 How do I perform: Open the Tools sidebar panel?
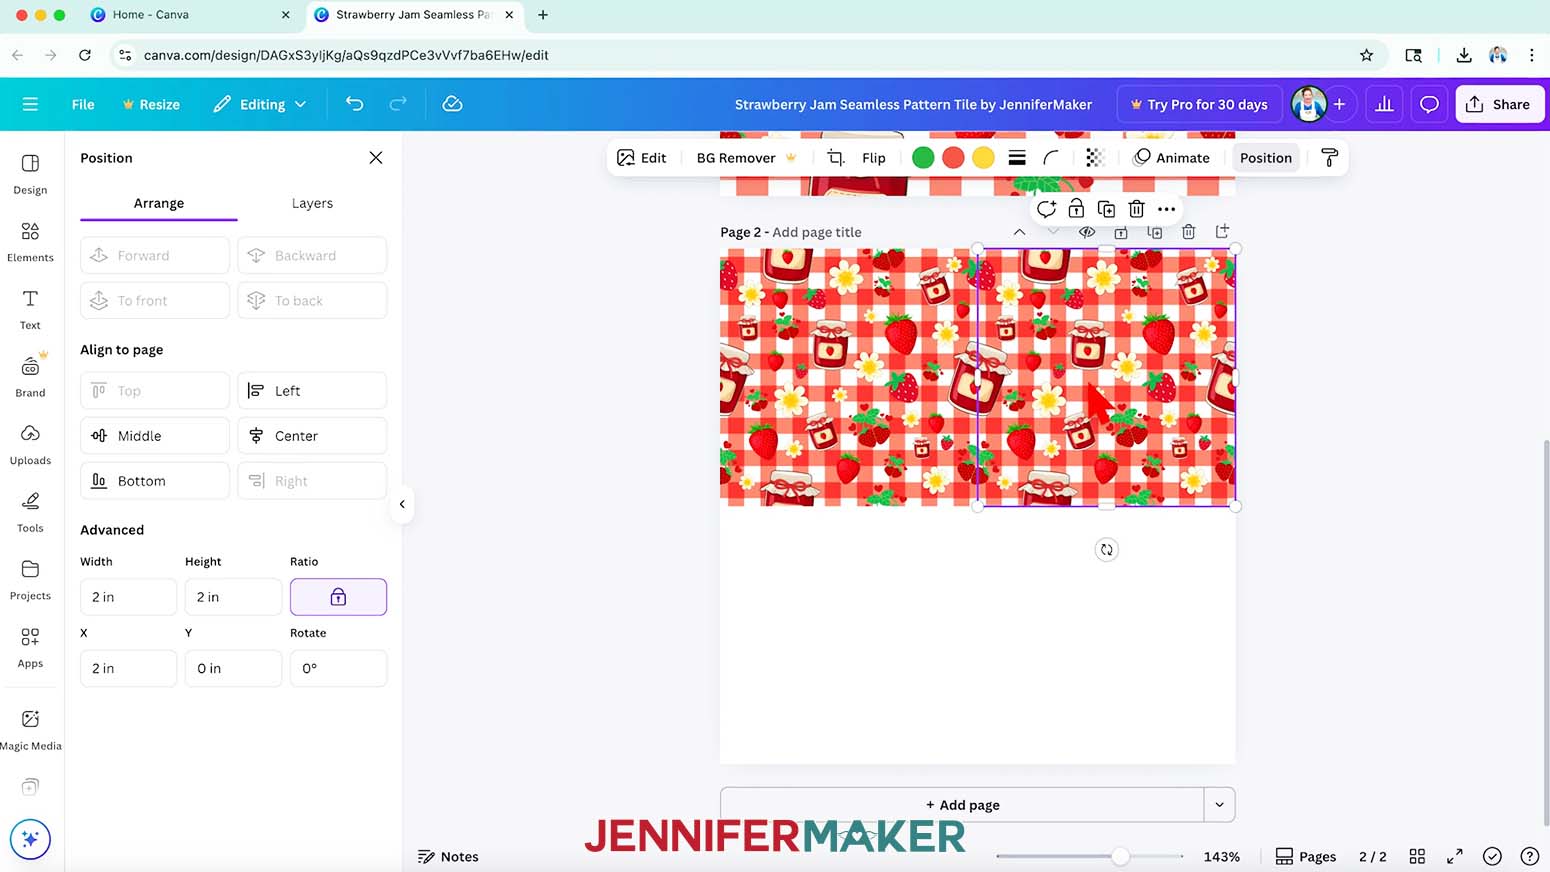click(x=30, y=512)
